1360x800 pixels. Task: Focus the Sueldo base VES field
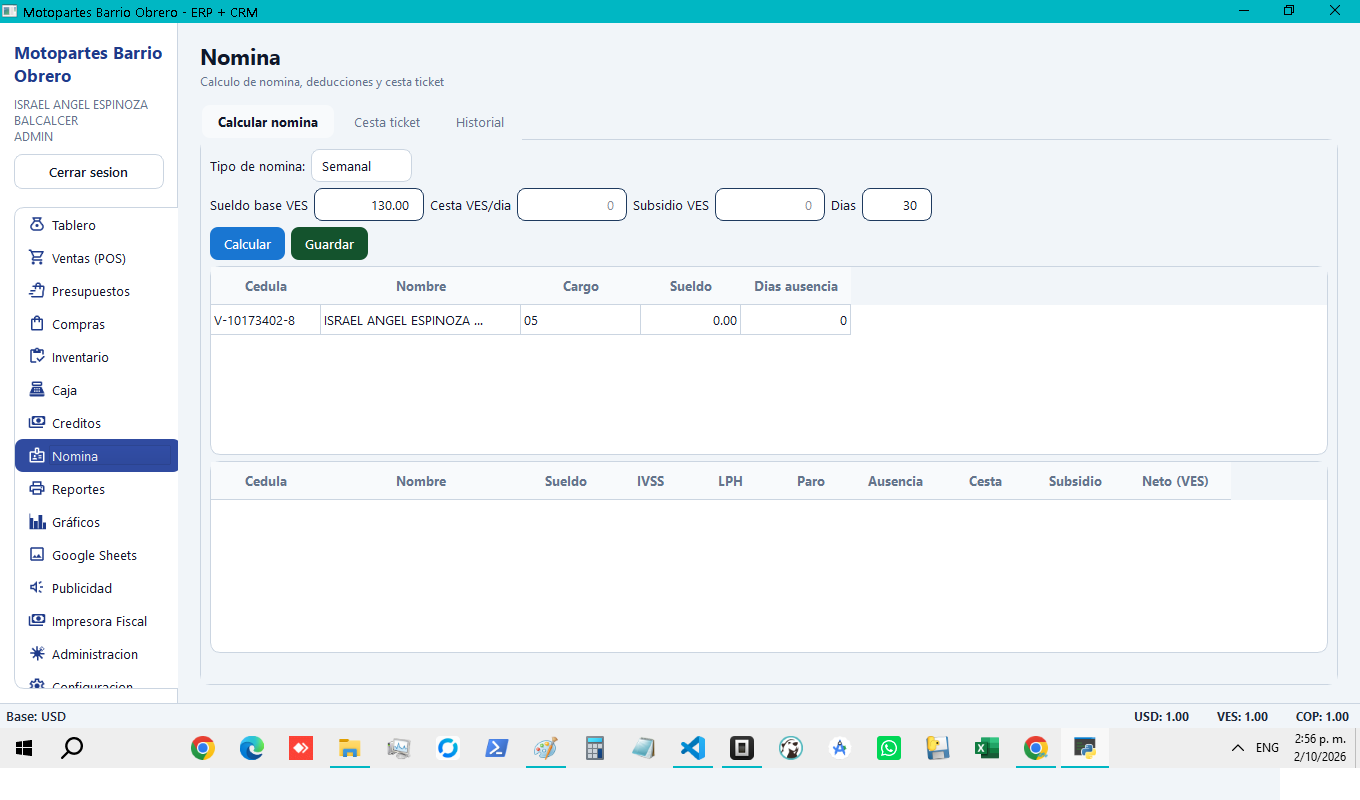point(369,205)
